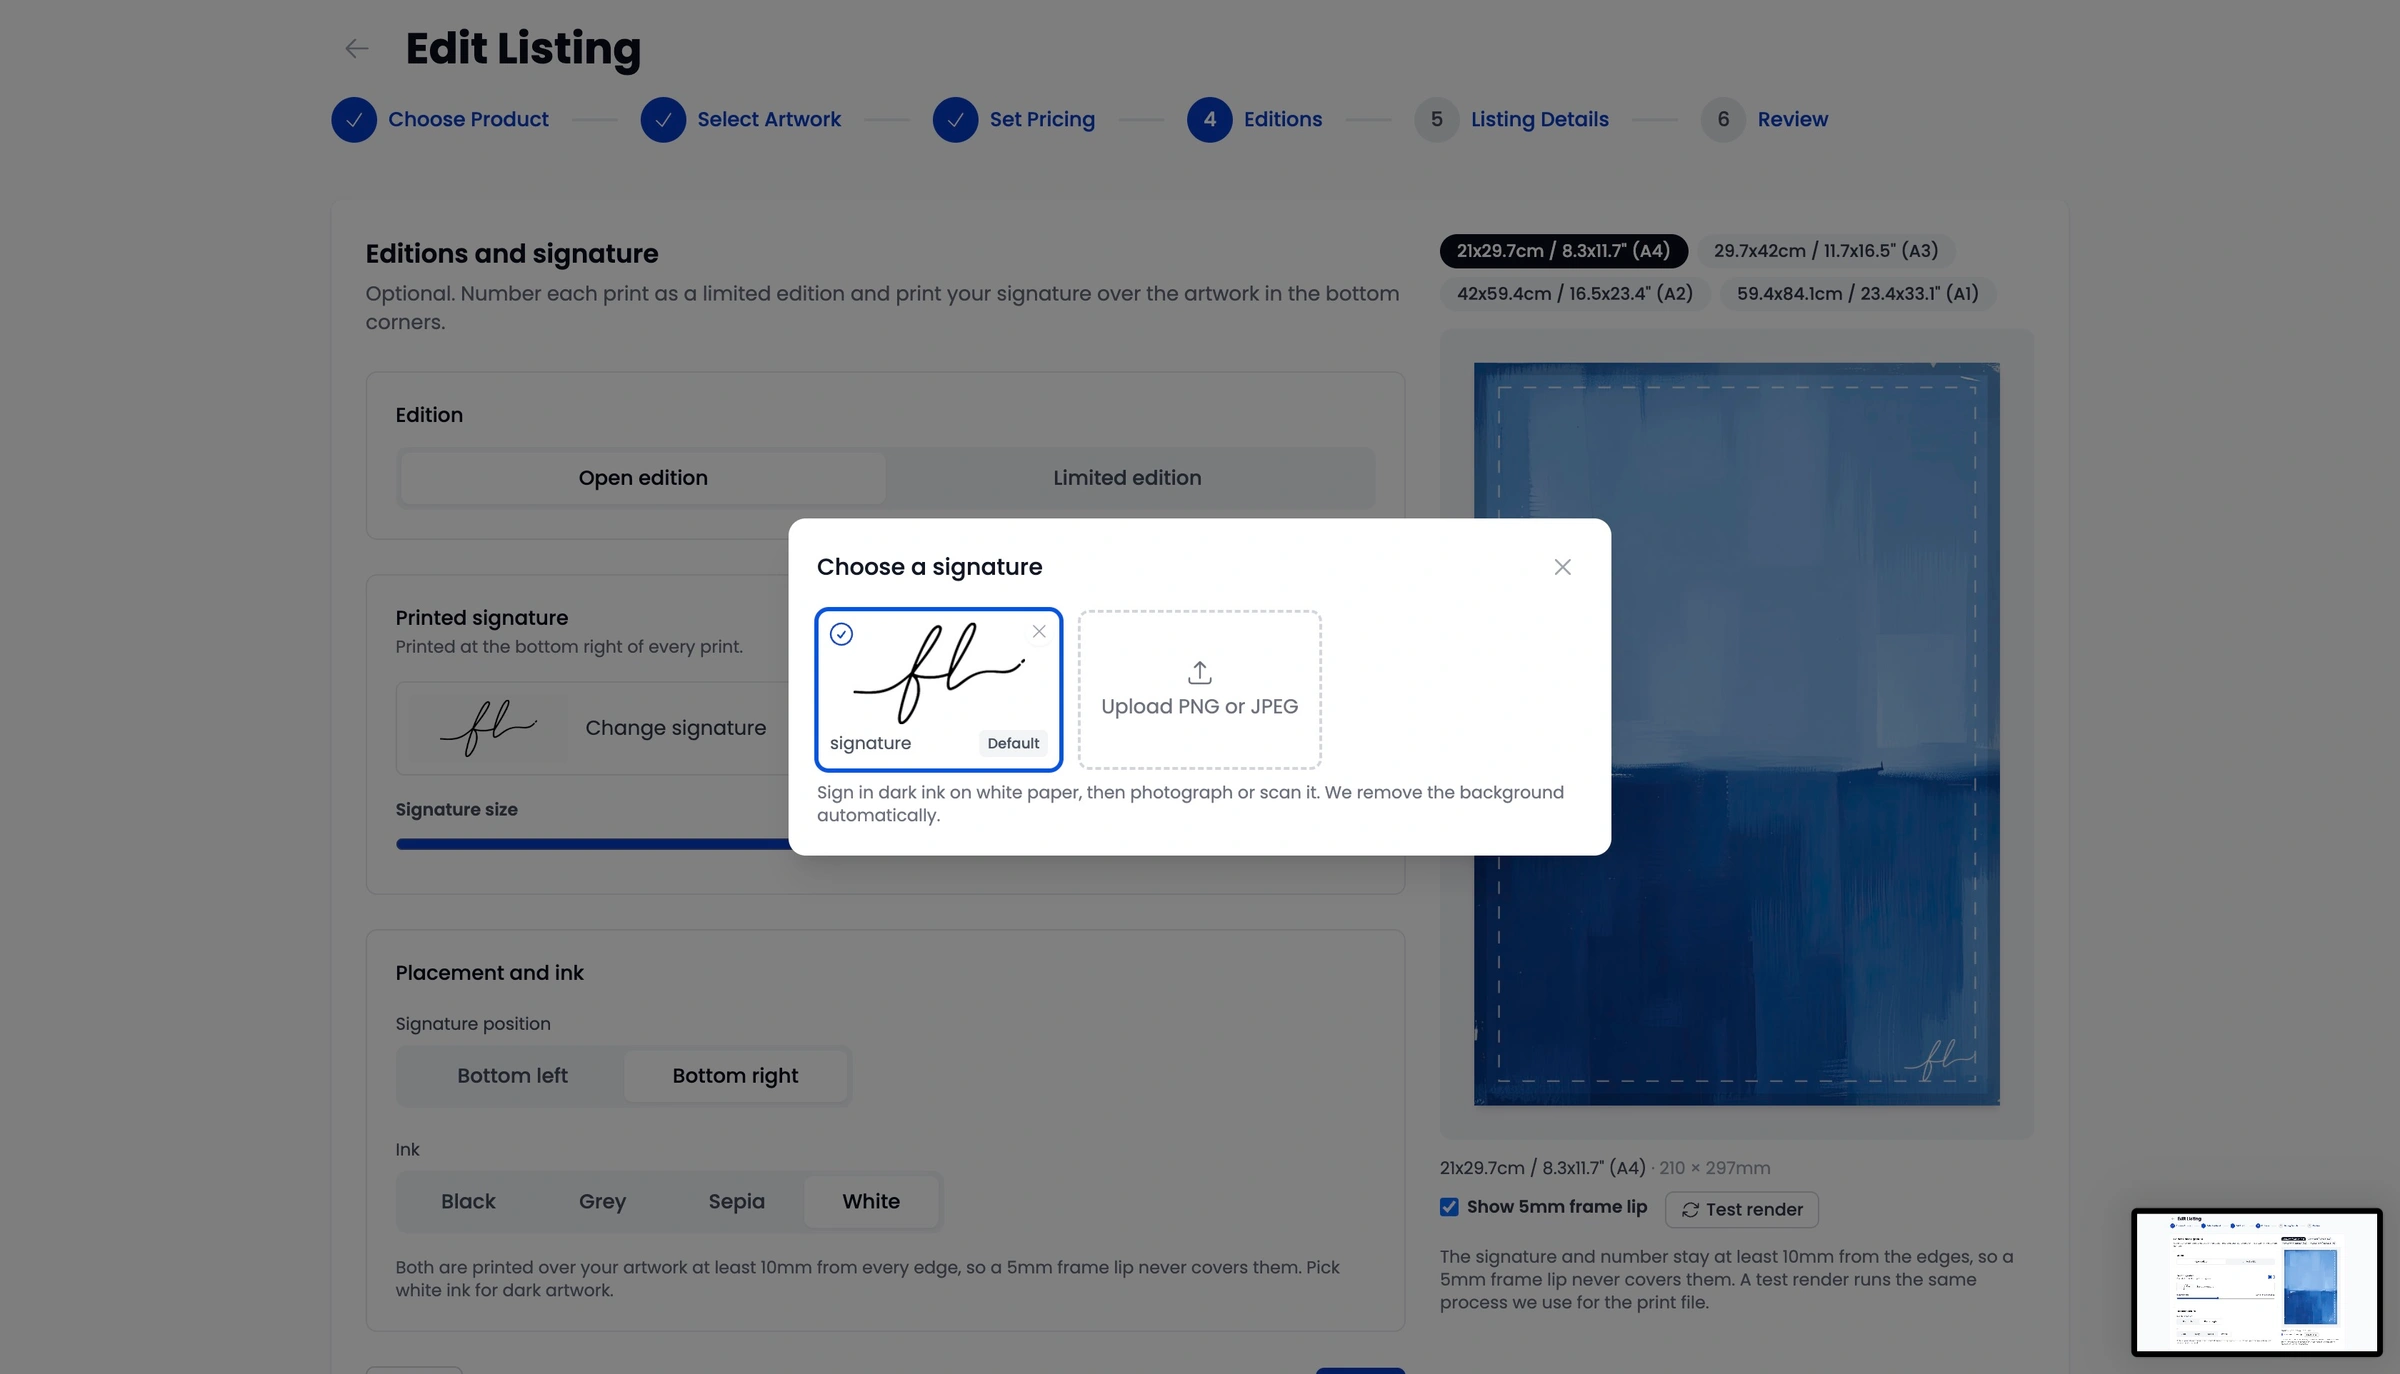
Task: Click the blue artwork preview image
Action: [1736, 734]
